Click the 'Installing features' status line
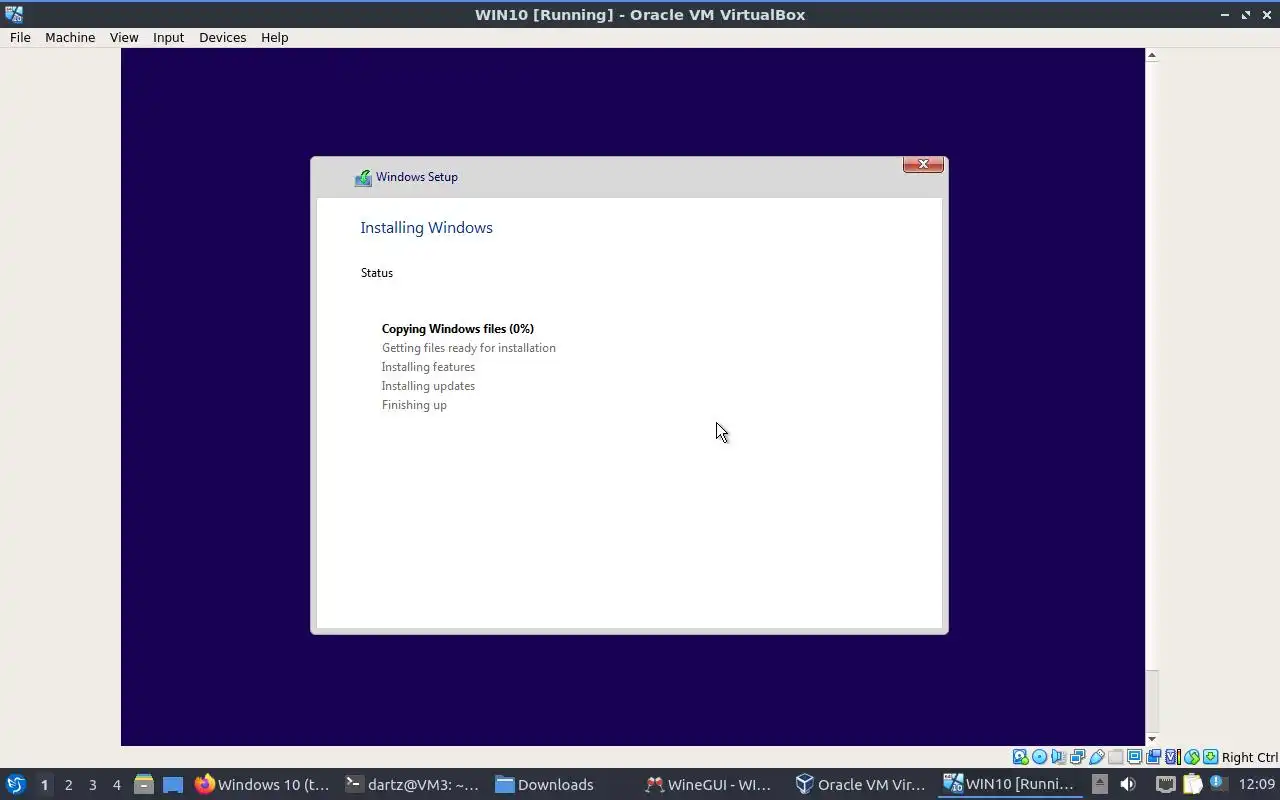1280x800 pixels. coord(428,367)
